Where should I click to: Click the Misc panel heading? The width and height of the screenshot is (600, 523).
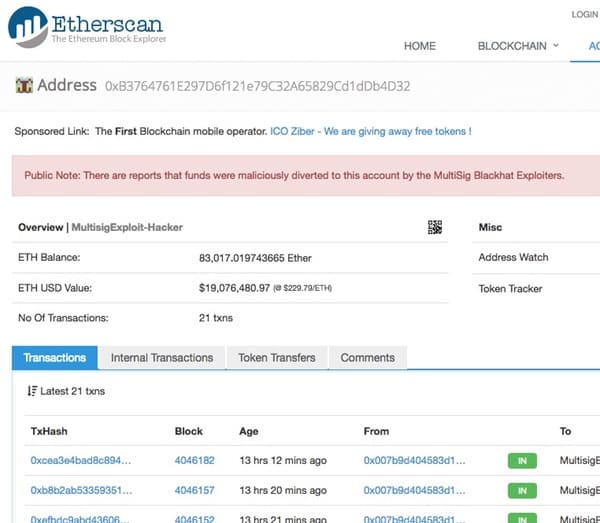point(490,227)
